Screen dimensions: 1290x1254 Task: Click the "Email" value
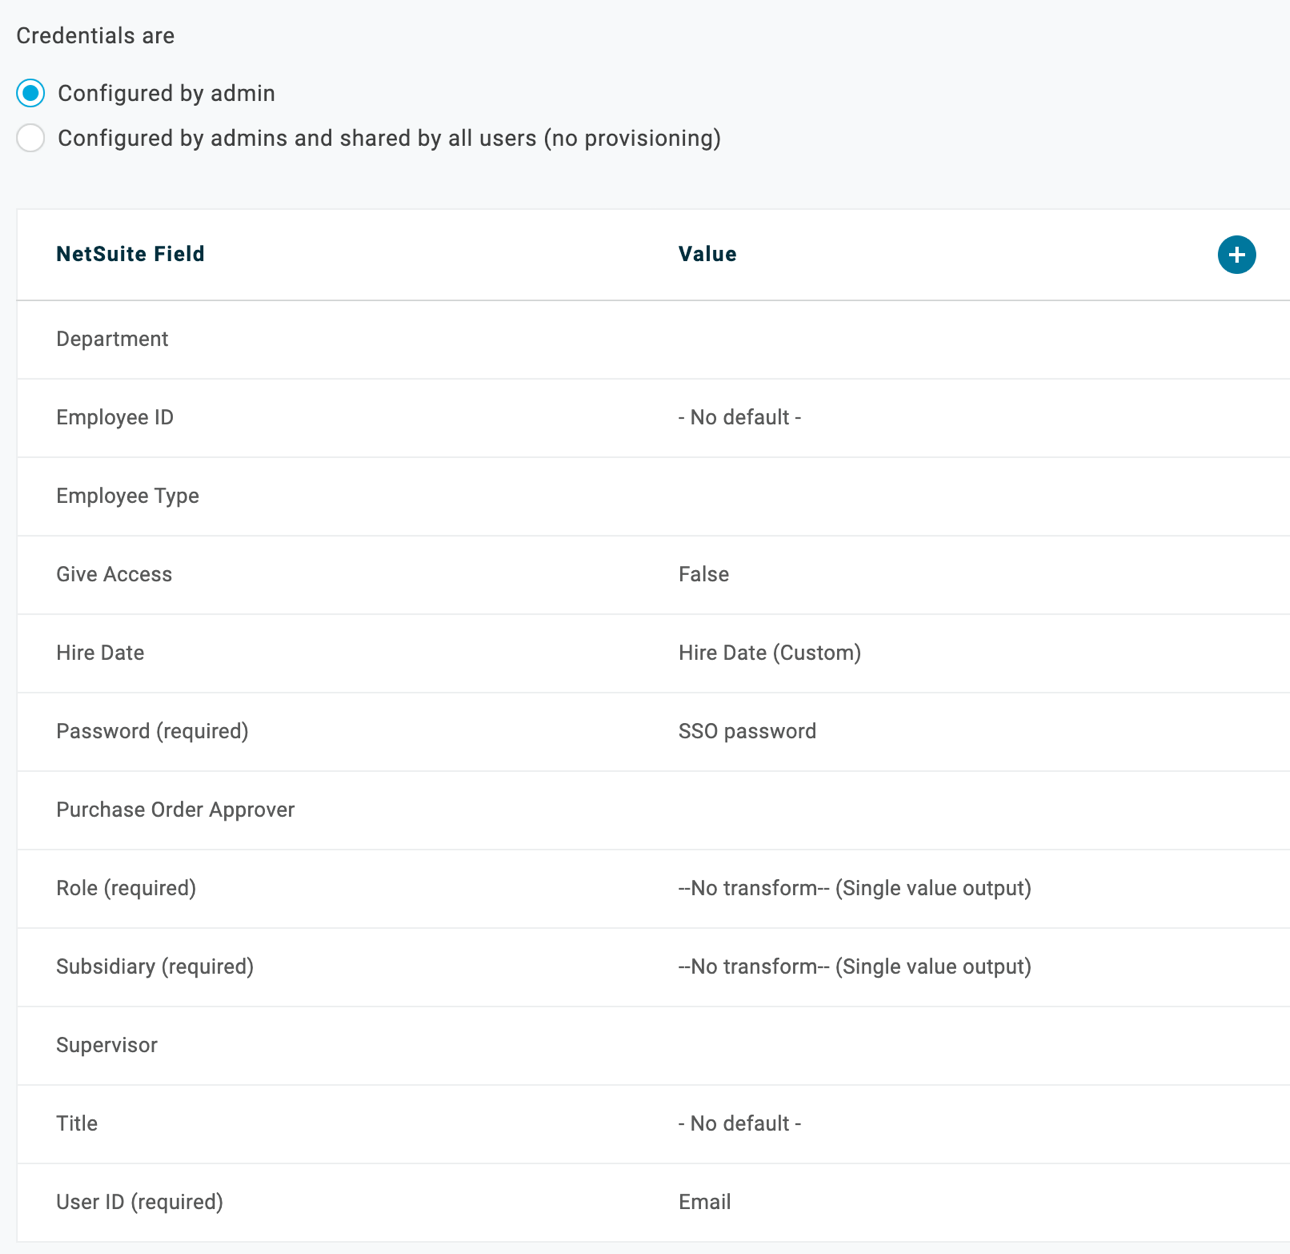[704, 1202]
